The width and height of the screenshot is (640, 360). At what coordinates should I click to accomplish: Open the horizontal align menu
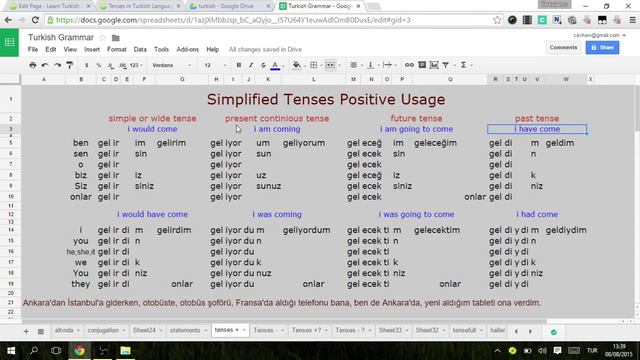click(x=354, y=65)
